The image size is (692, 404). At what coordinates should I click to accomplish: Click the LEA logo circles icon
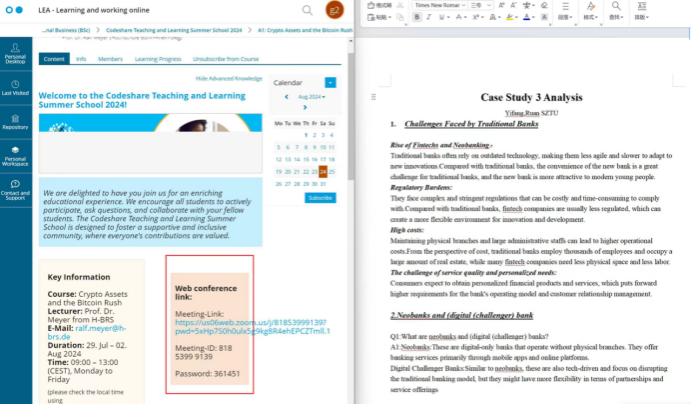coord(14,10)
